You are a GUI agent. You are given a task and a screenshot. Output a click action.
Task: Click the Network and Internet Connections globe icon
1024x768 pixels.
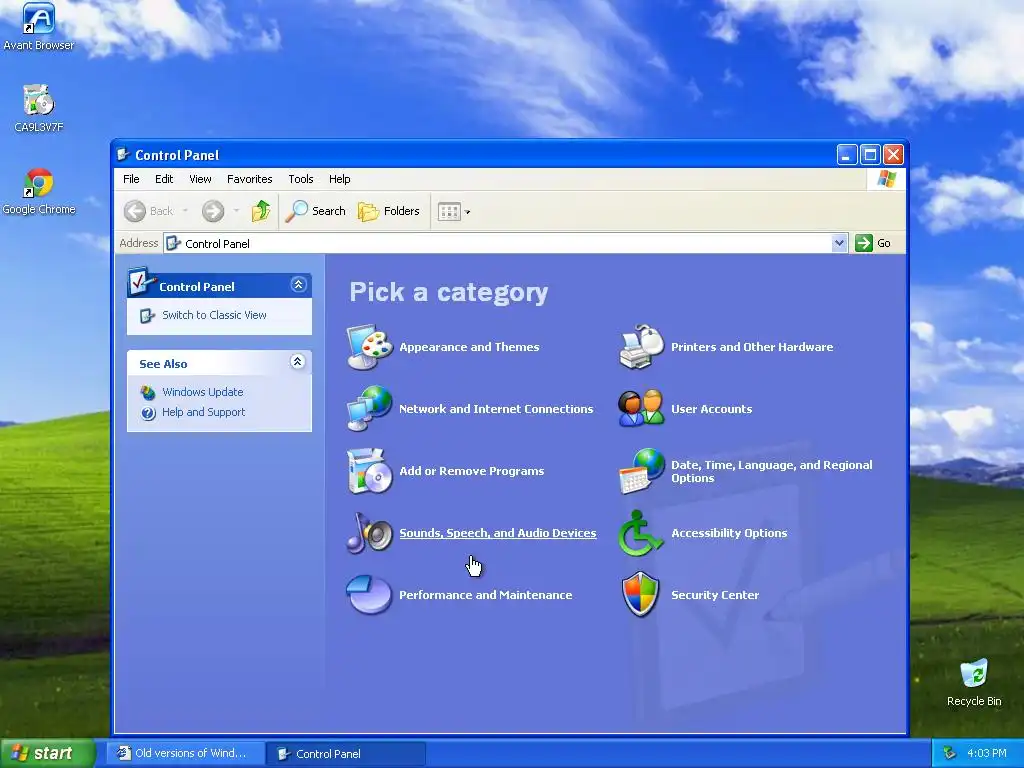pyautogui.click(x=370, y=409)
